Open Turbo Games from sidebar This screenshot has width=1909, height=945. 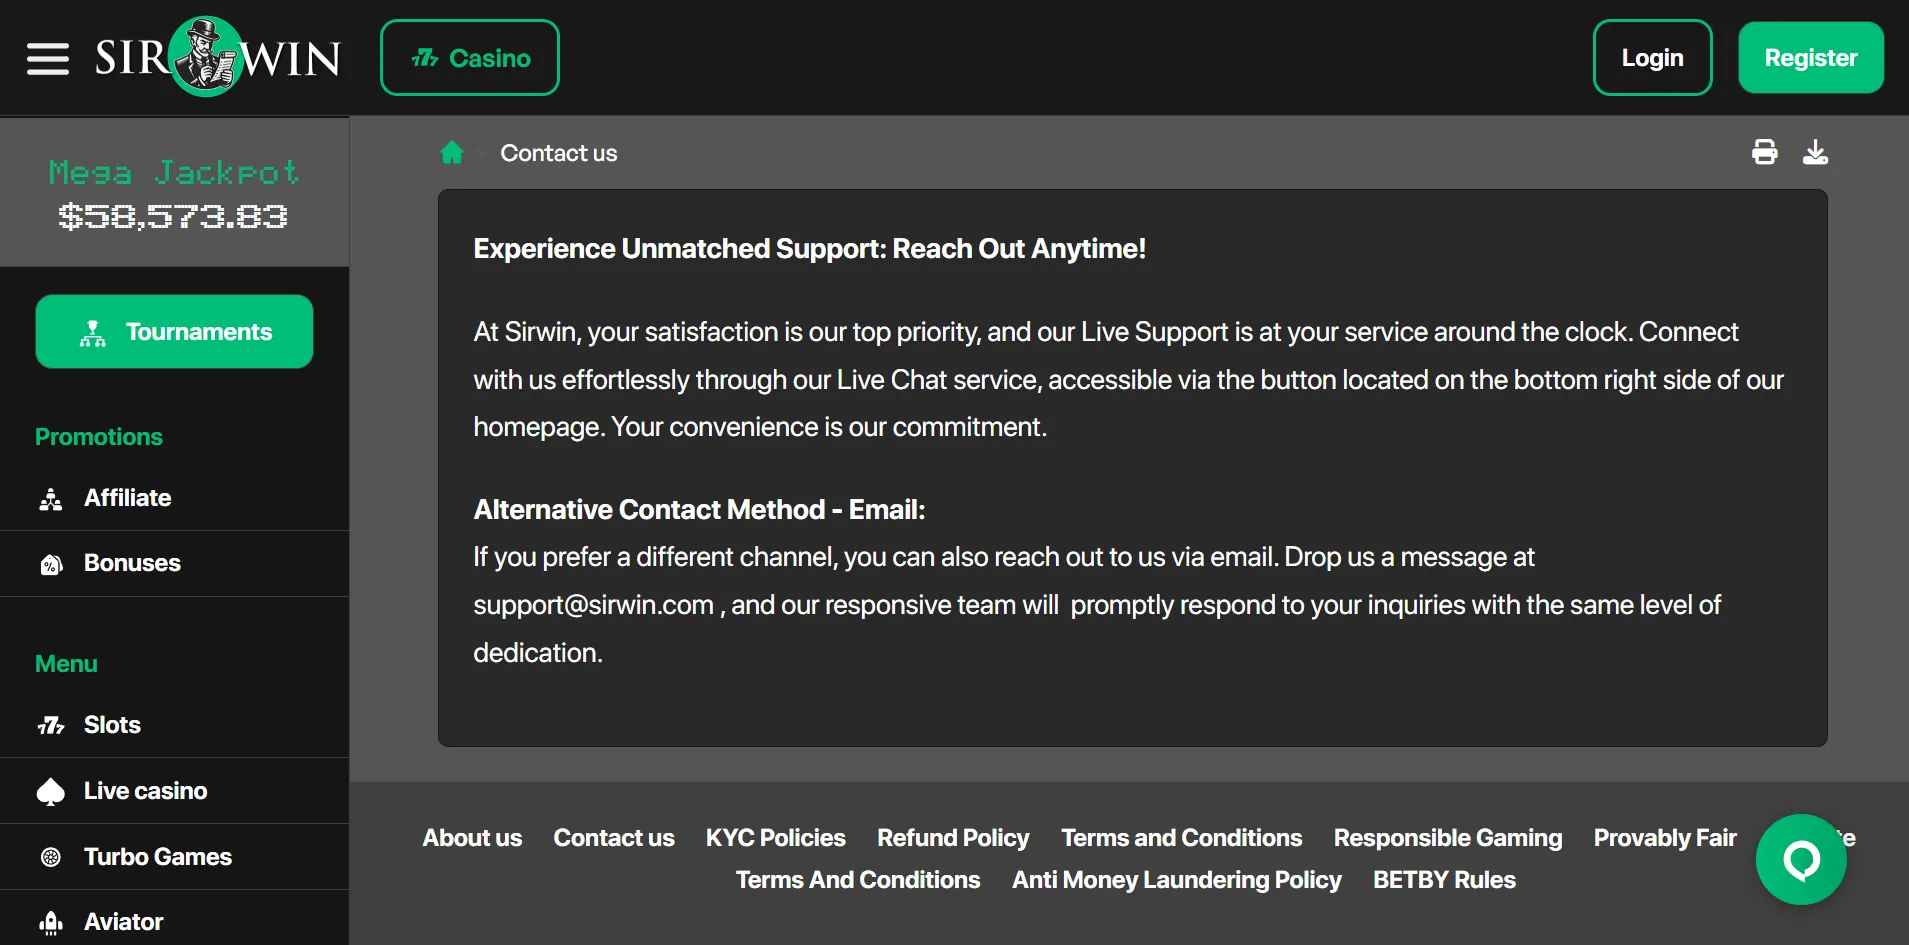coord(157,857)
